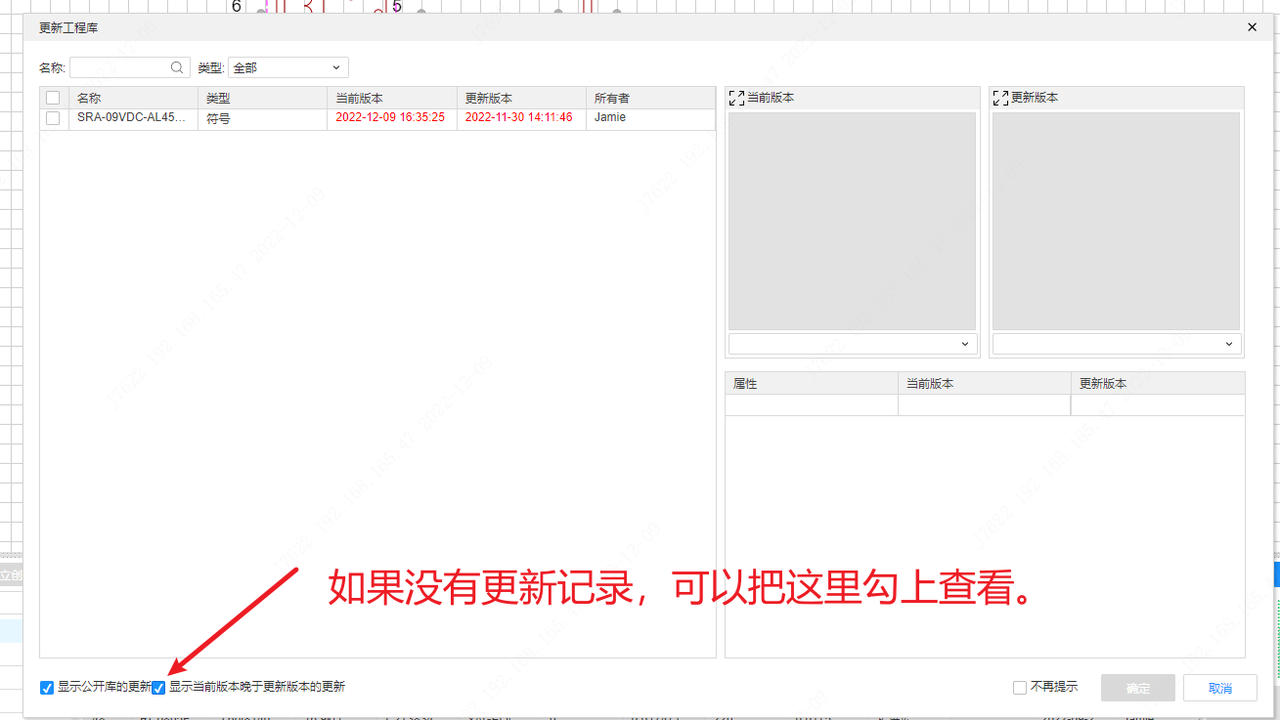Enable the 不再提示 checkbox
Viewport: 1280px width, 720px height.
click(1020, 688)
